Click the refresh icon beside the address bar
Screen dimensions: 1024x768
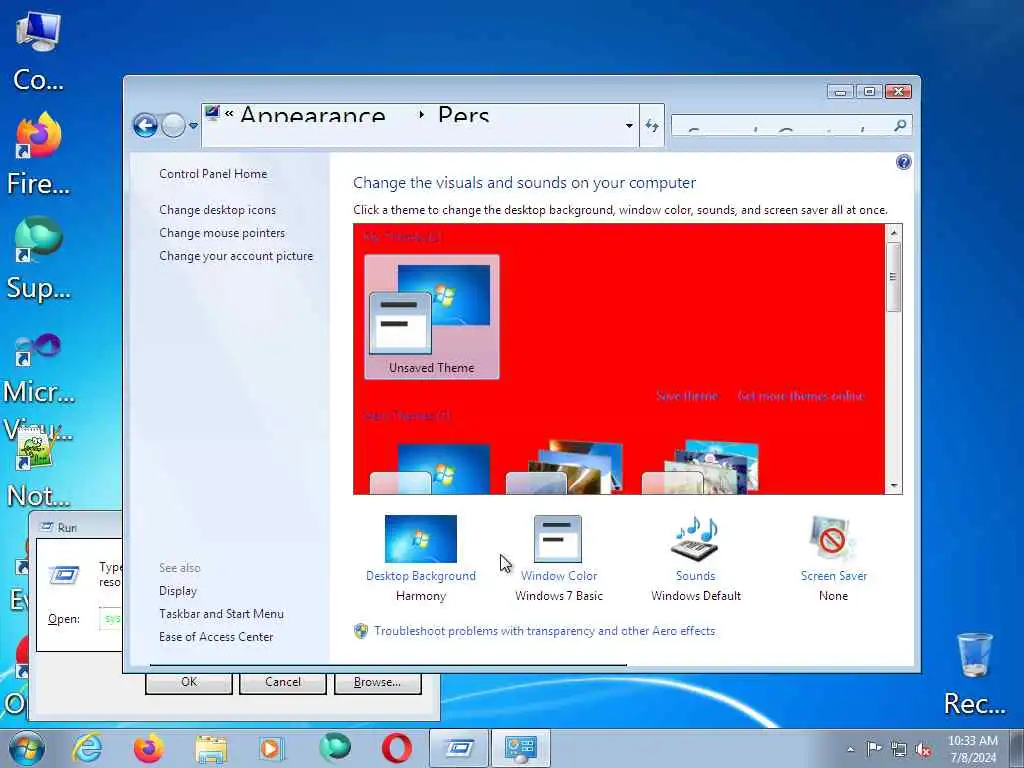tap(652, 125)
